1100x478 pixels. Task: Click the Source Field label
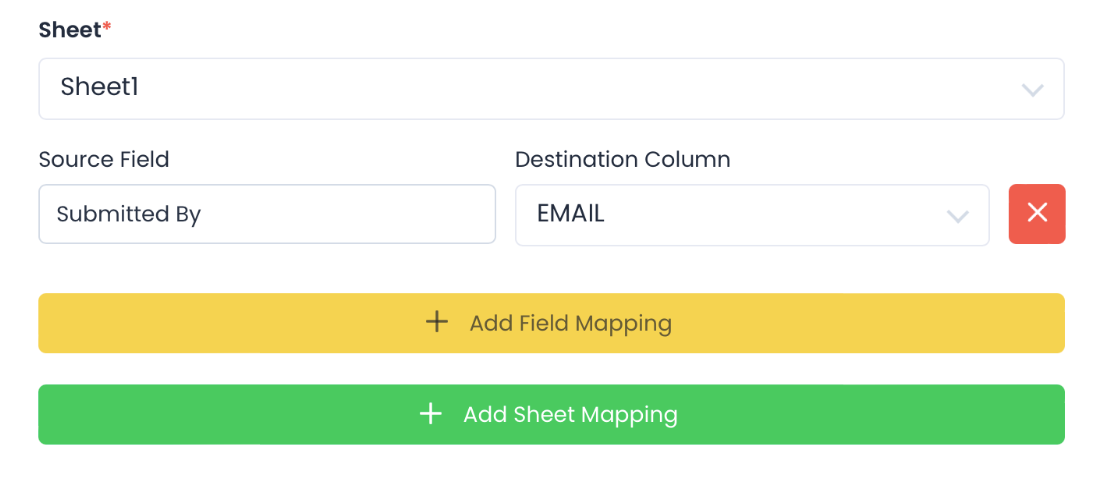[104, 159]
